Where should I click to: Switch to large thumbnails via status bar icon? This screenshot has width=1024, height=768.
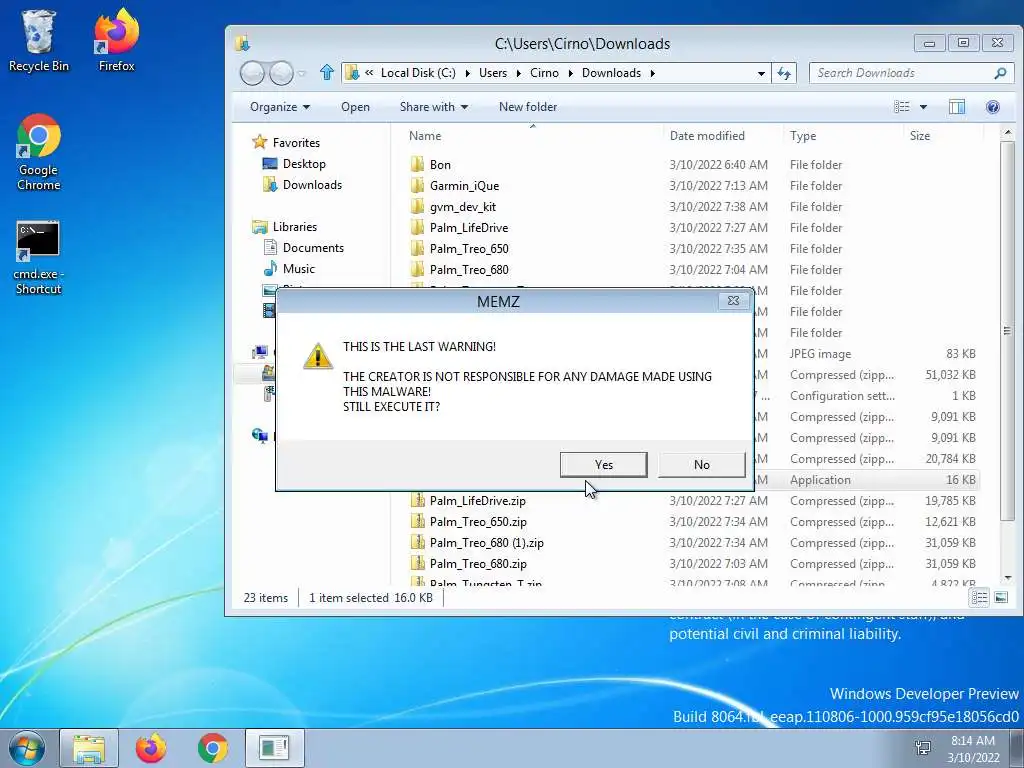[1000, 597]
